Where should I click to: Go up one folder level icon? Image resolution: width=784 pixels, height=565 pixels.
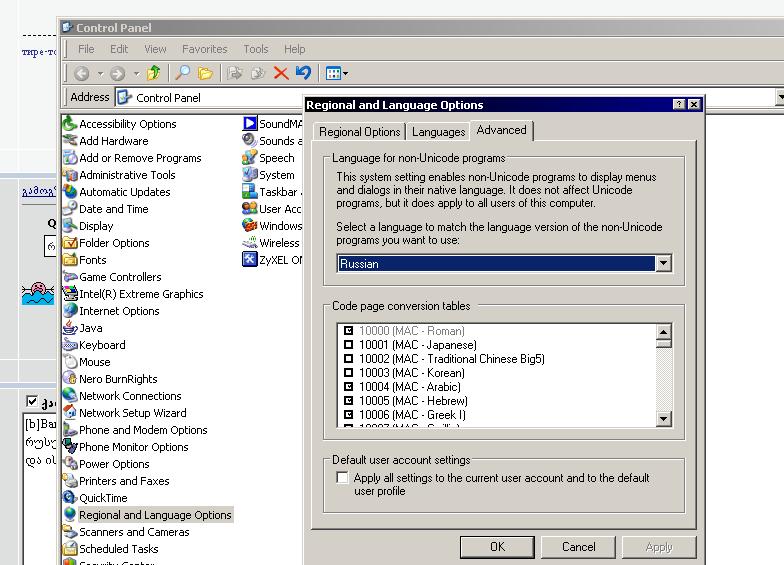click(154, 73)
